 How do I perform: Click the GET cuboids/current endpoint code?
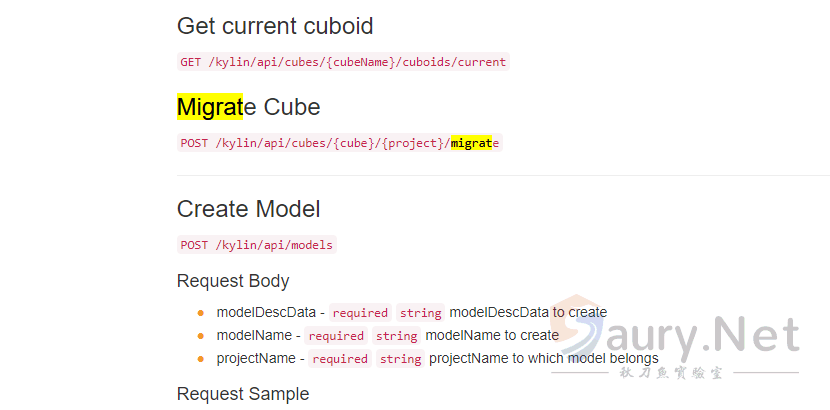[x=343, y=62]
